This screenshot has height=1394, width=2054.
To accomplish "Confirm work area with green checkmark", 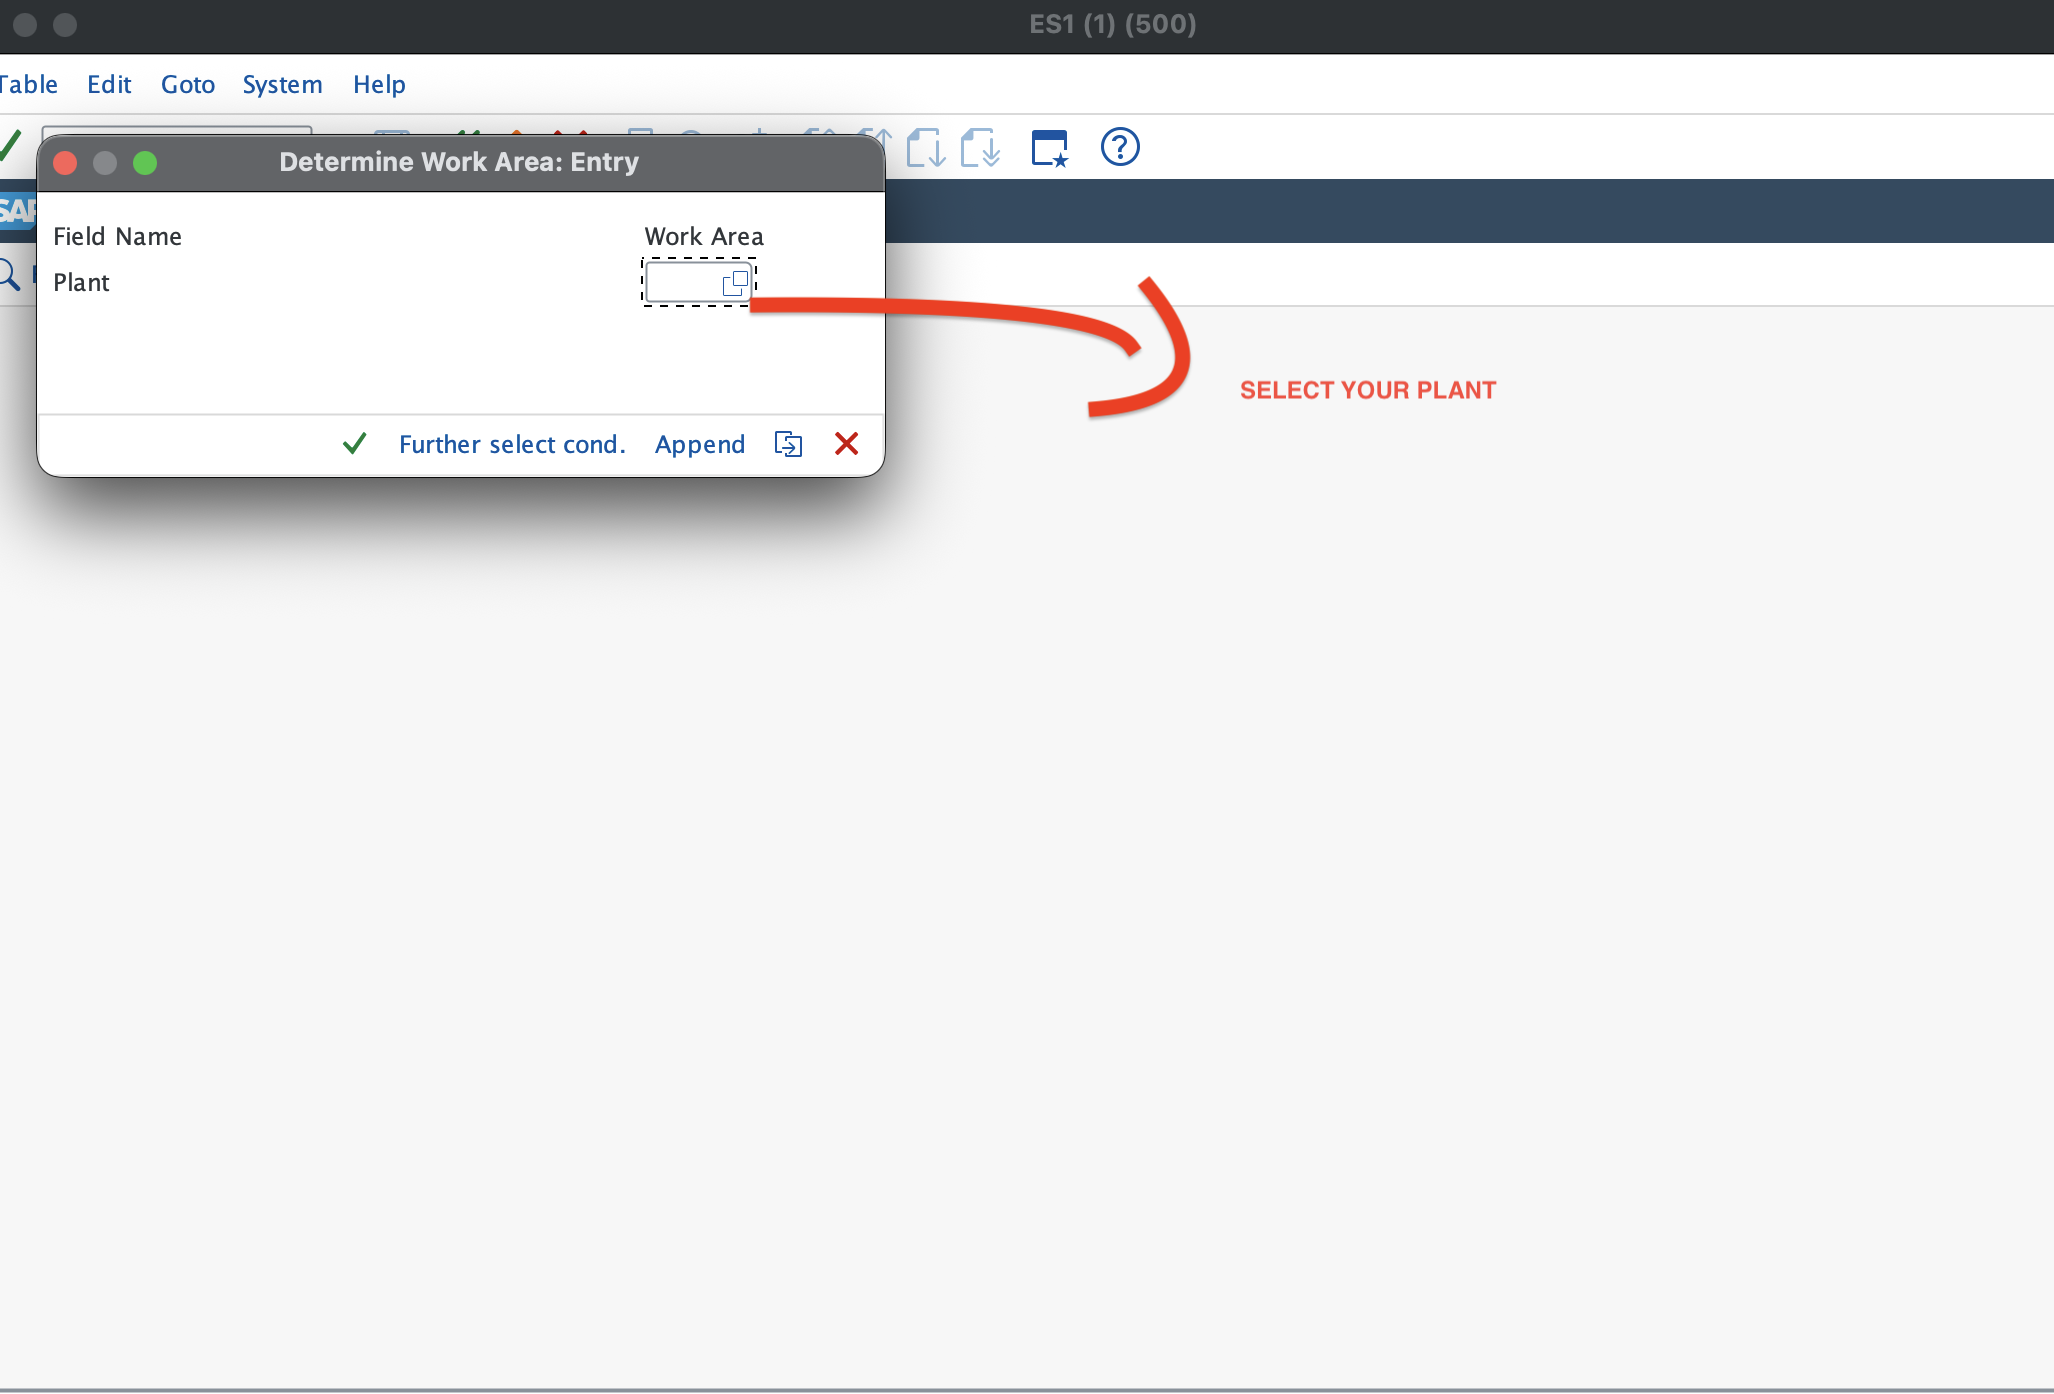I will click(x=354, y=443).
